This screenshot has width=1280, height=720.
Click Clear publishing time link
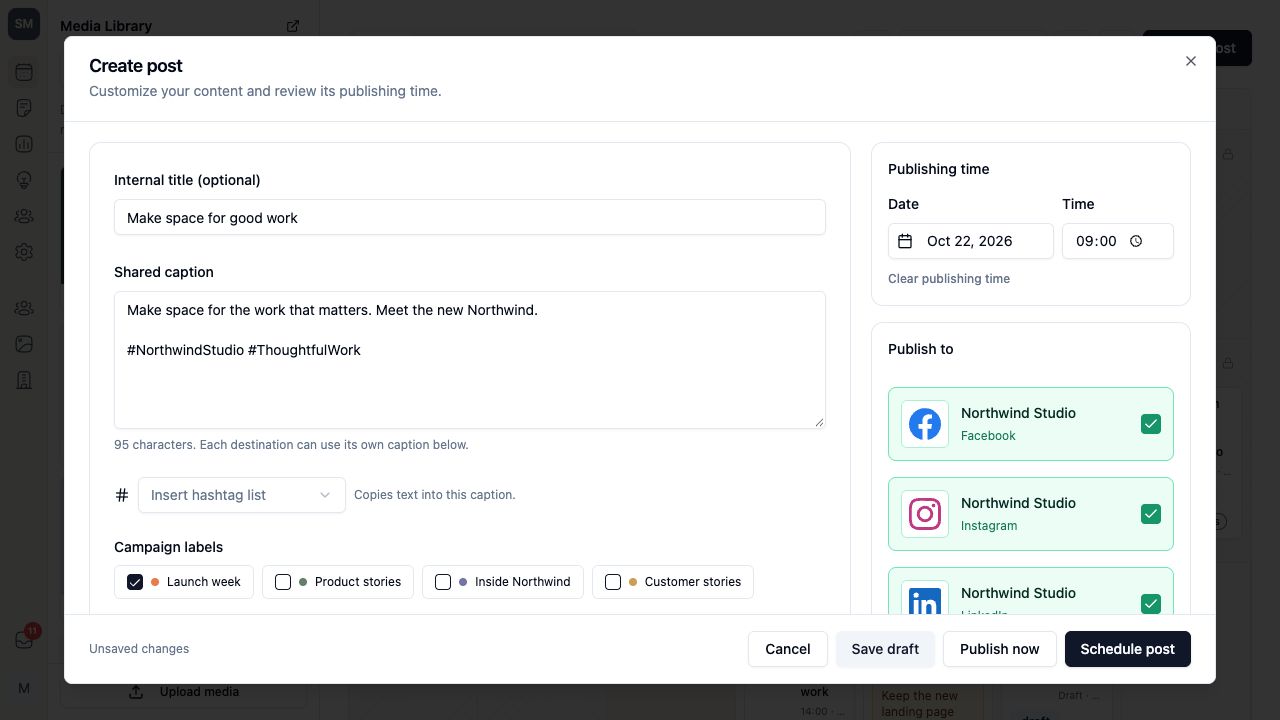[x=949, y=279]
